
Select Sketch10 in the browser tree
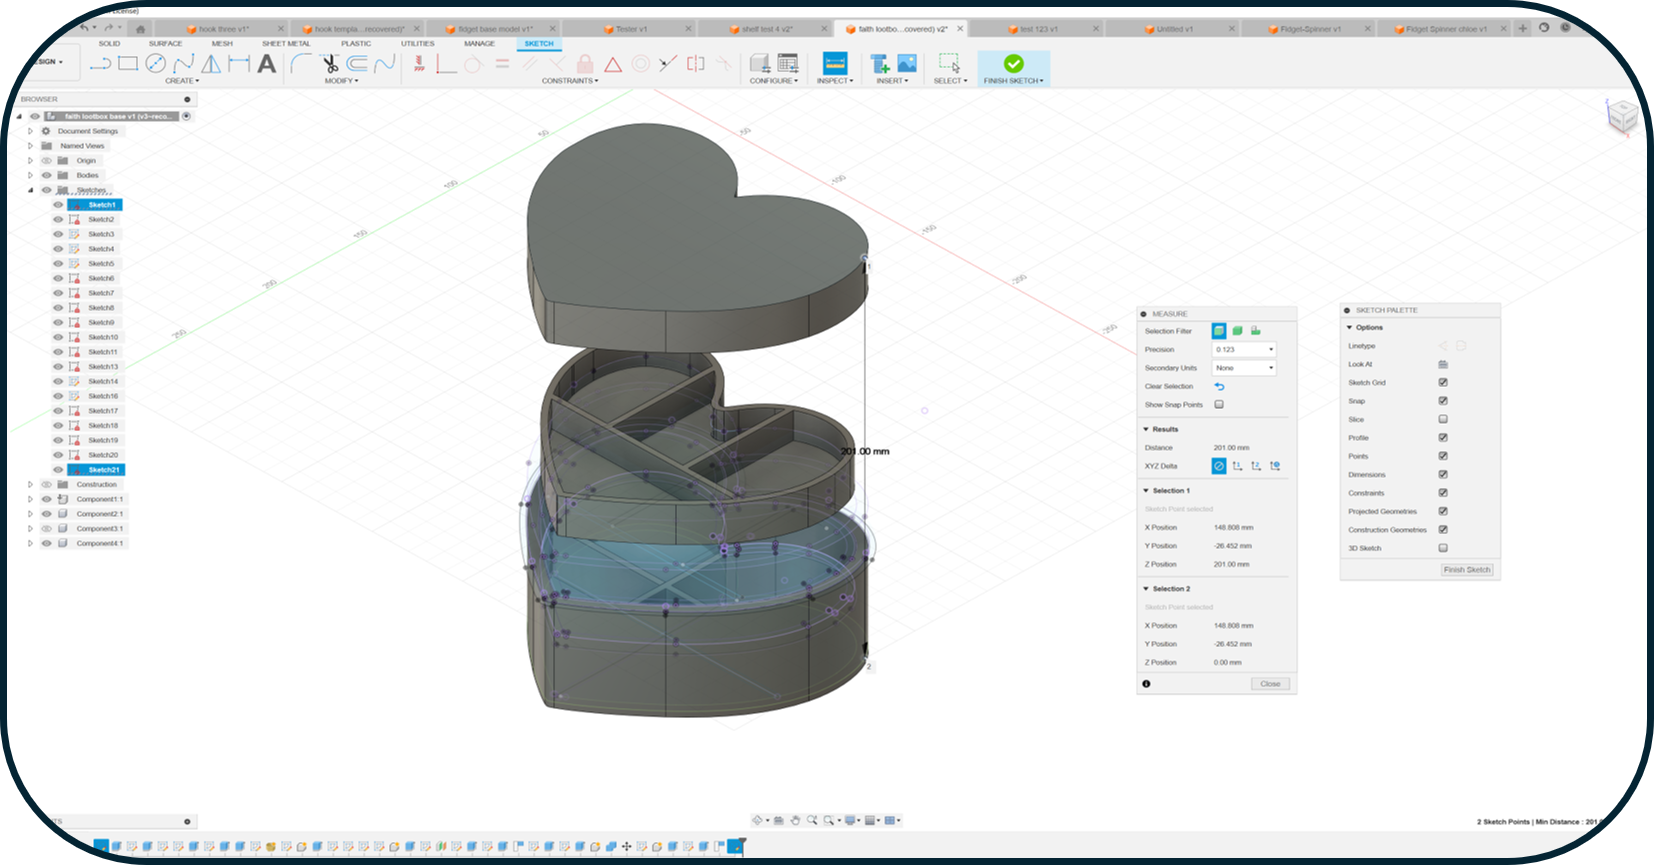[103, 337]
